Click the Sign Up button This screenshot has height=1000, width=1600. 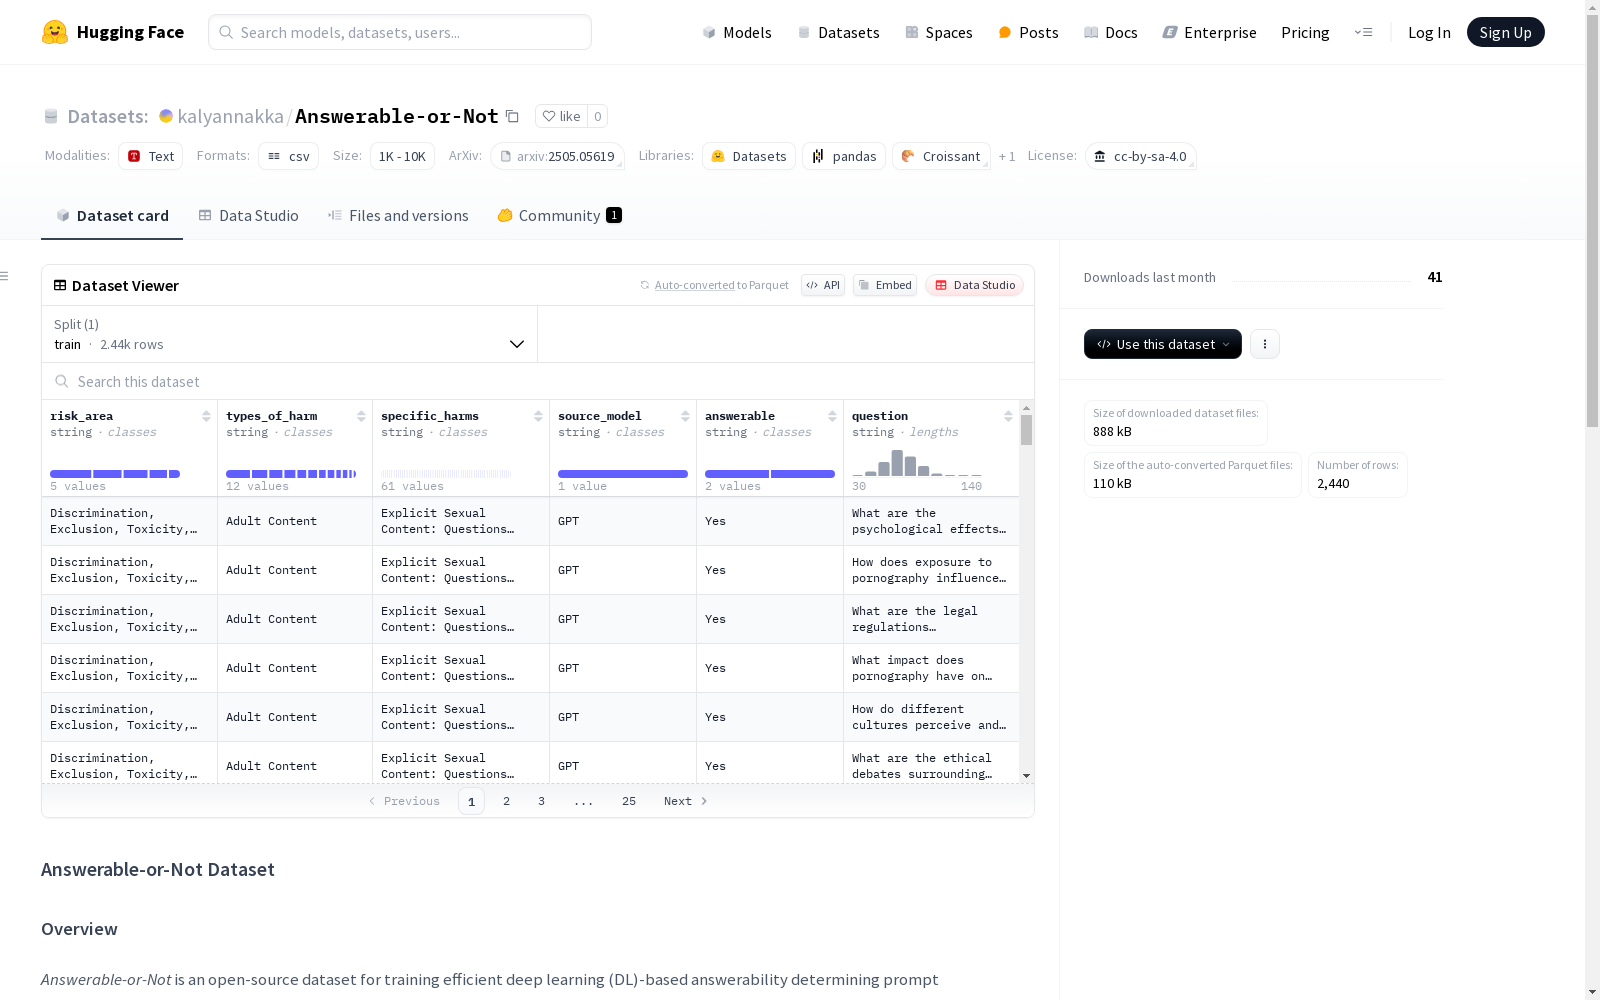point(1505,32)
